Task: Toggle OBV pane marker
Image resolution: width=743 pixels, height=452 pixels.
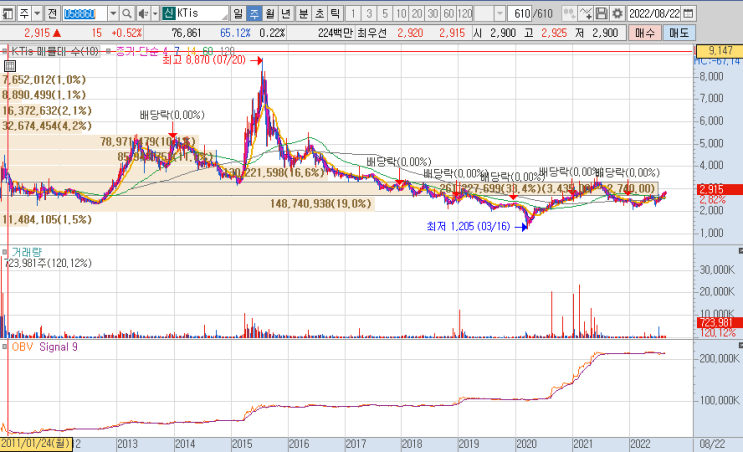Action: 5,347
